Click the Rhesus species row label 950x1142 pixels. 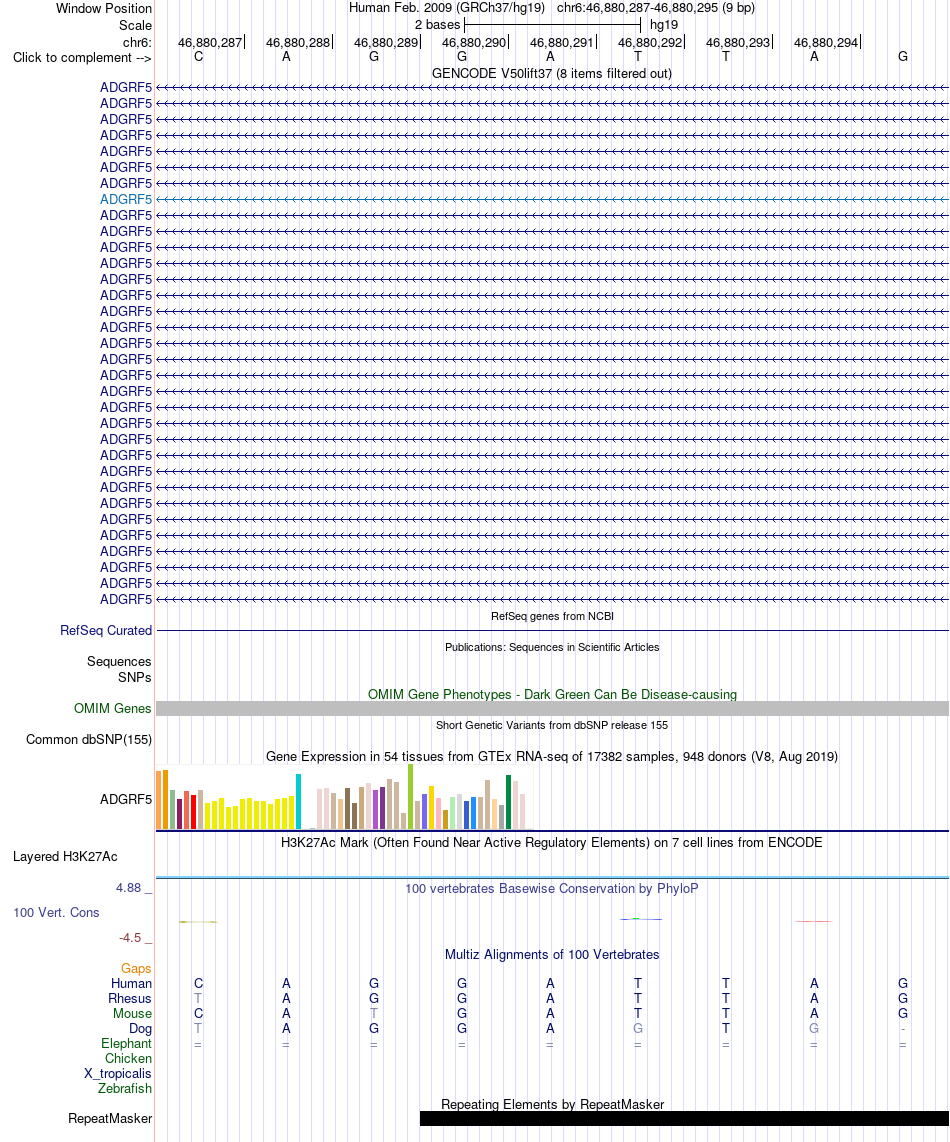point(130,999)
